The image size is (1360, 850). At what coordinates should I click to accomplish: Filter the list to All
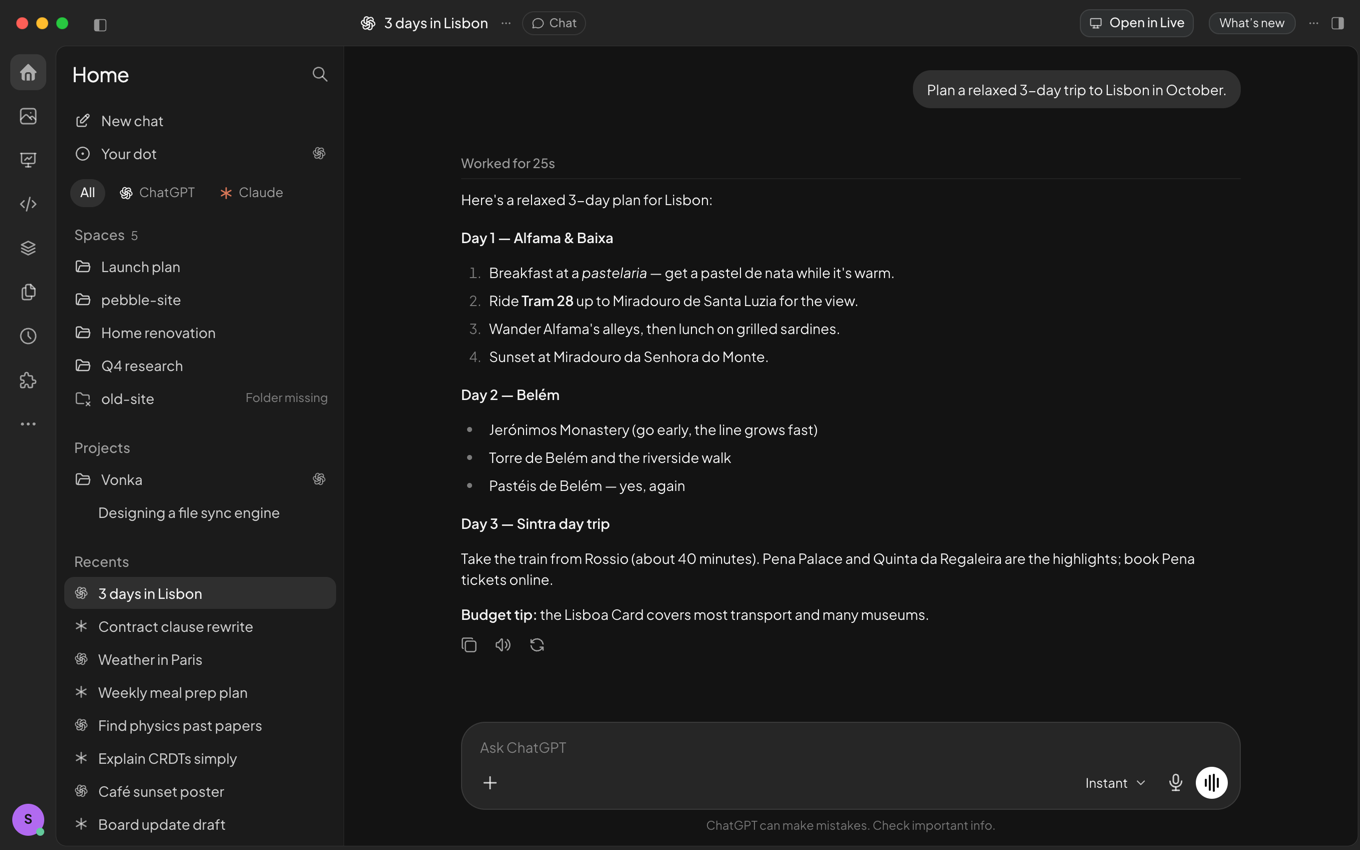pyautogui.click(x=88, y=193)
